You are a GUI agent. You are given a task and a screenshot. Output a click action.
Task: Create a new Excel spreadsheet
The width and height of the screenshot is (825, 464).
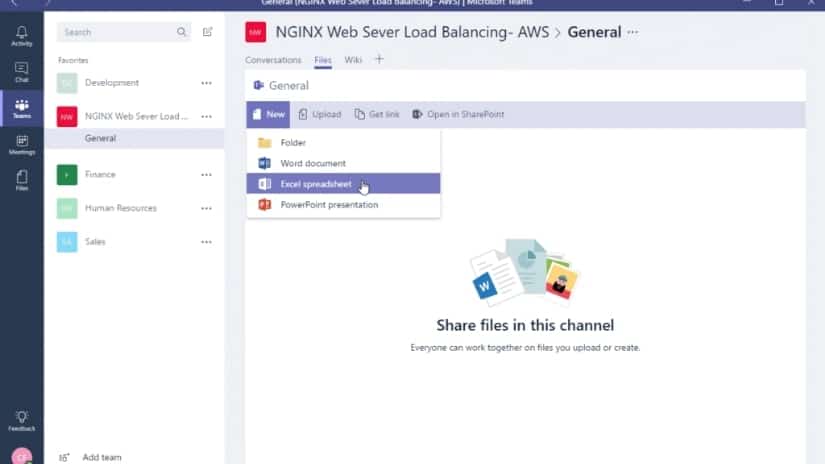click(343, 184)
